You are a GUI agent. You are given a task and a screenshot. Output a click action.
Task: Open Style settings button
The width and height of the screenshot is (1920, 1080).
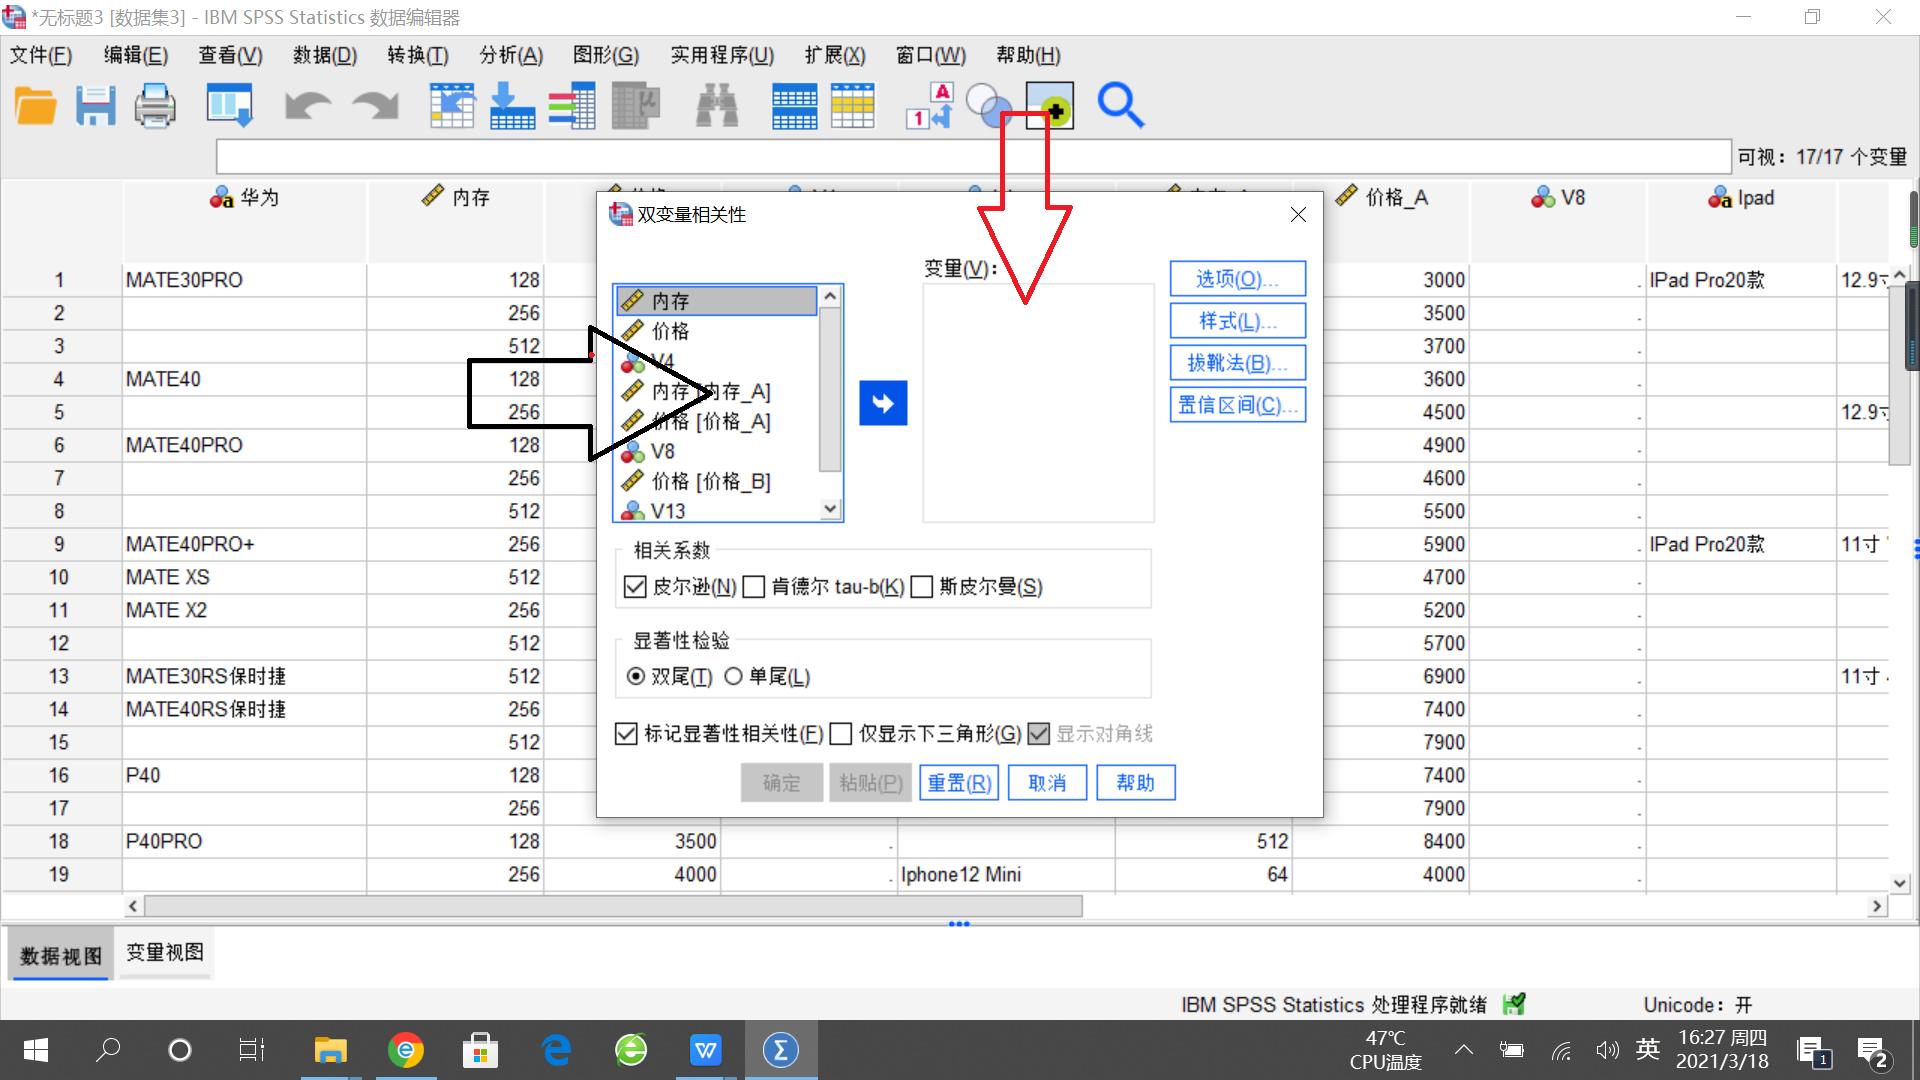coord(1238,321)
